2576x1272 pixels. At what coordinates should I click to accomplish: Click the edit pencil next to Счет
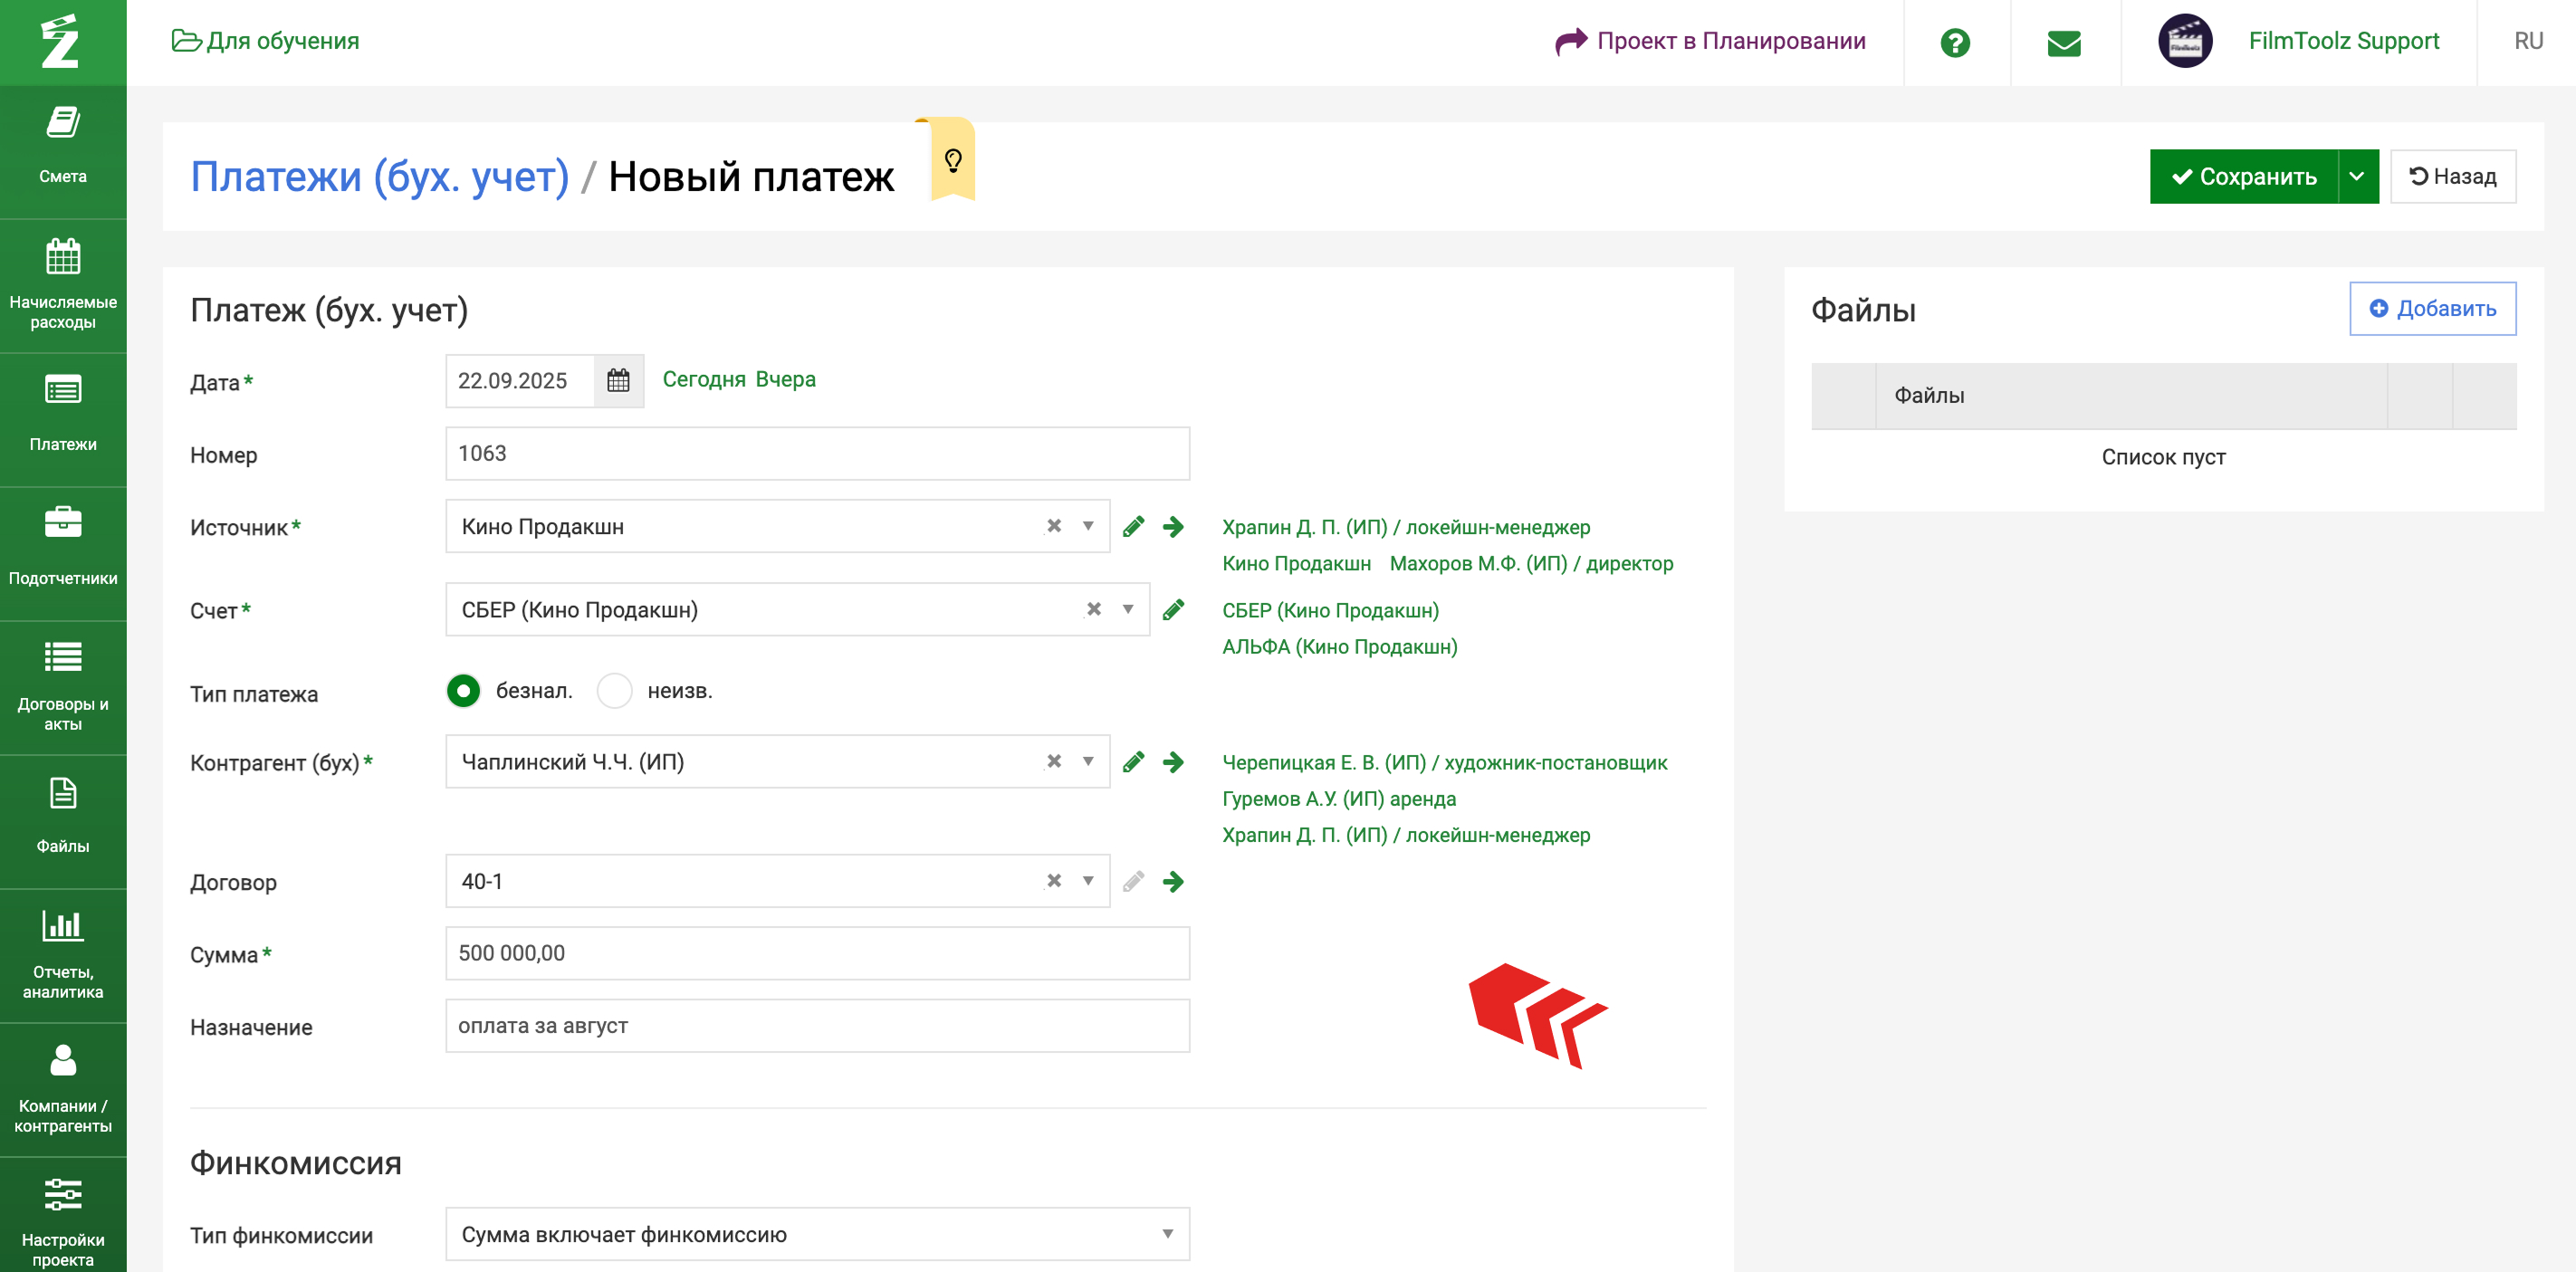(1173, 610)
